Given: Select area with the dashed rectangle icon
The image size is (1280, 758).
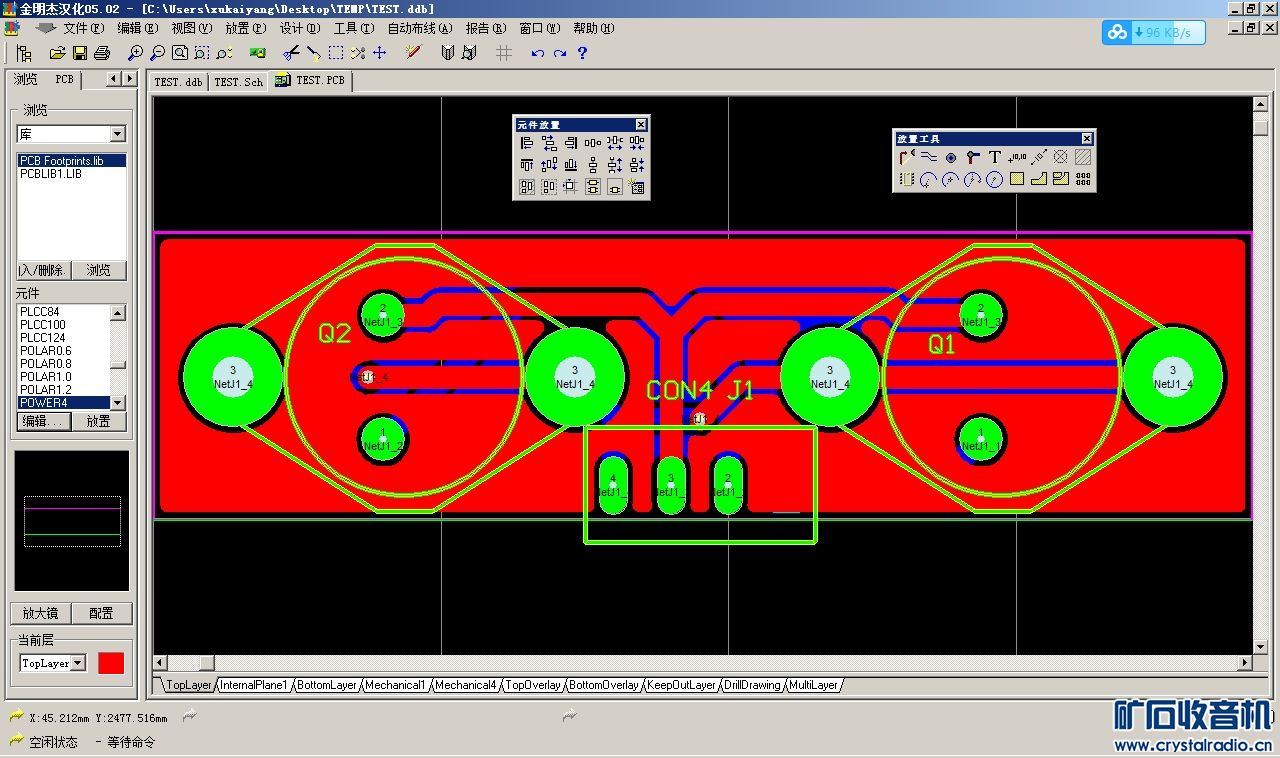Looking at the screenshot, I should coord(336,53).
